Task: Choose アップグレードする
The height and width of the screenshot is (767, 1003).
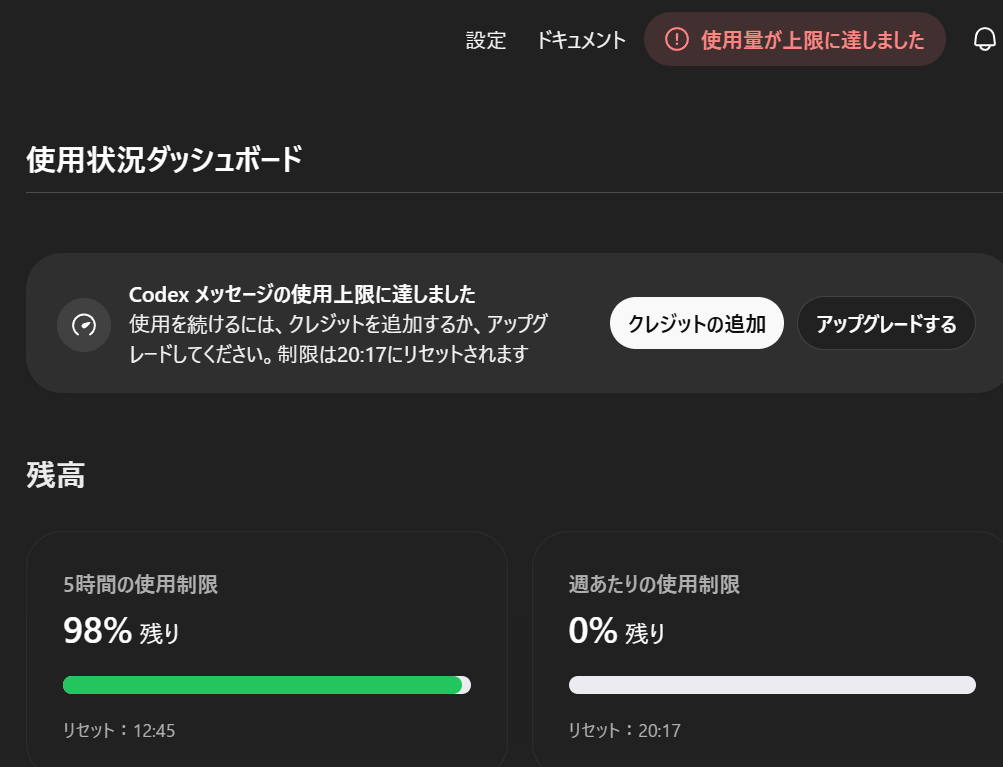Action: coord(885,324)
